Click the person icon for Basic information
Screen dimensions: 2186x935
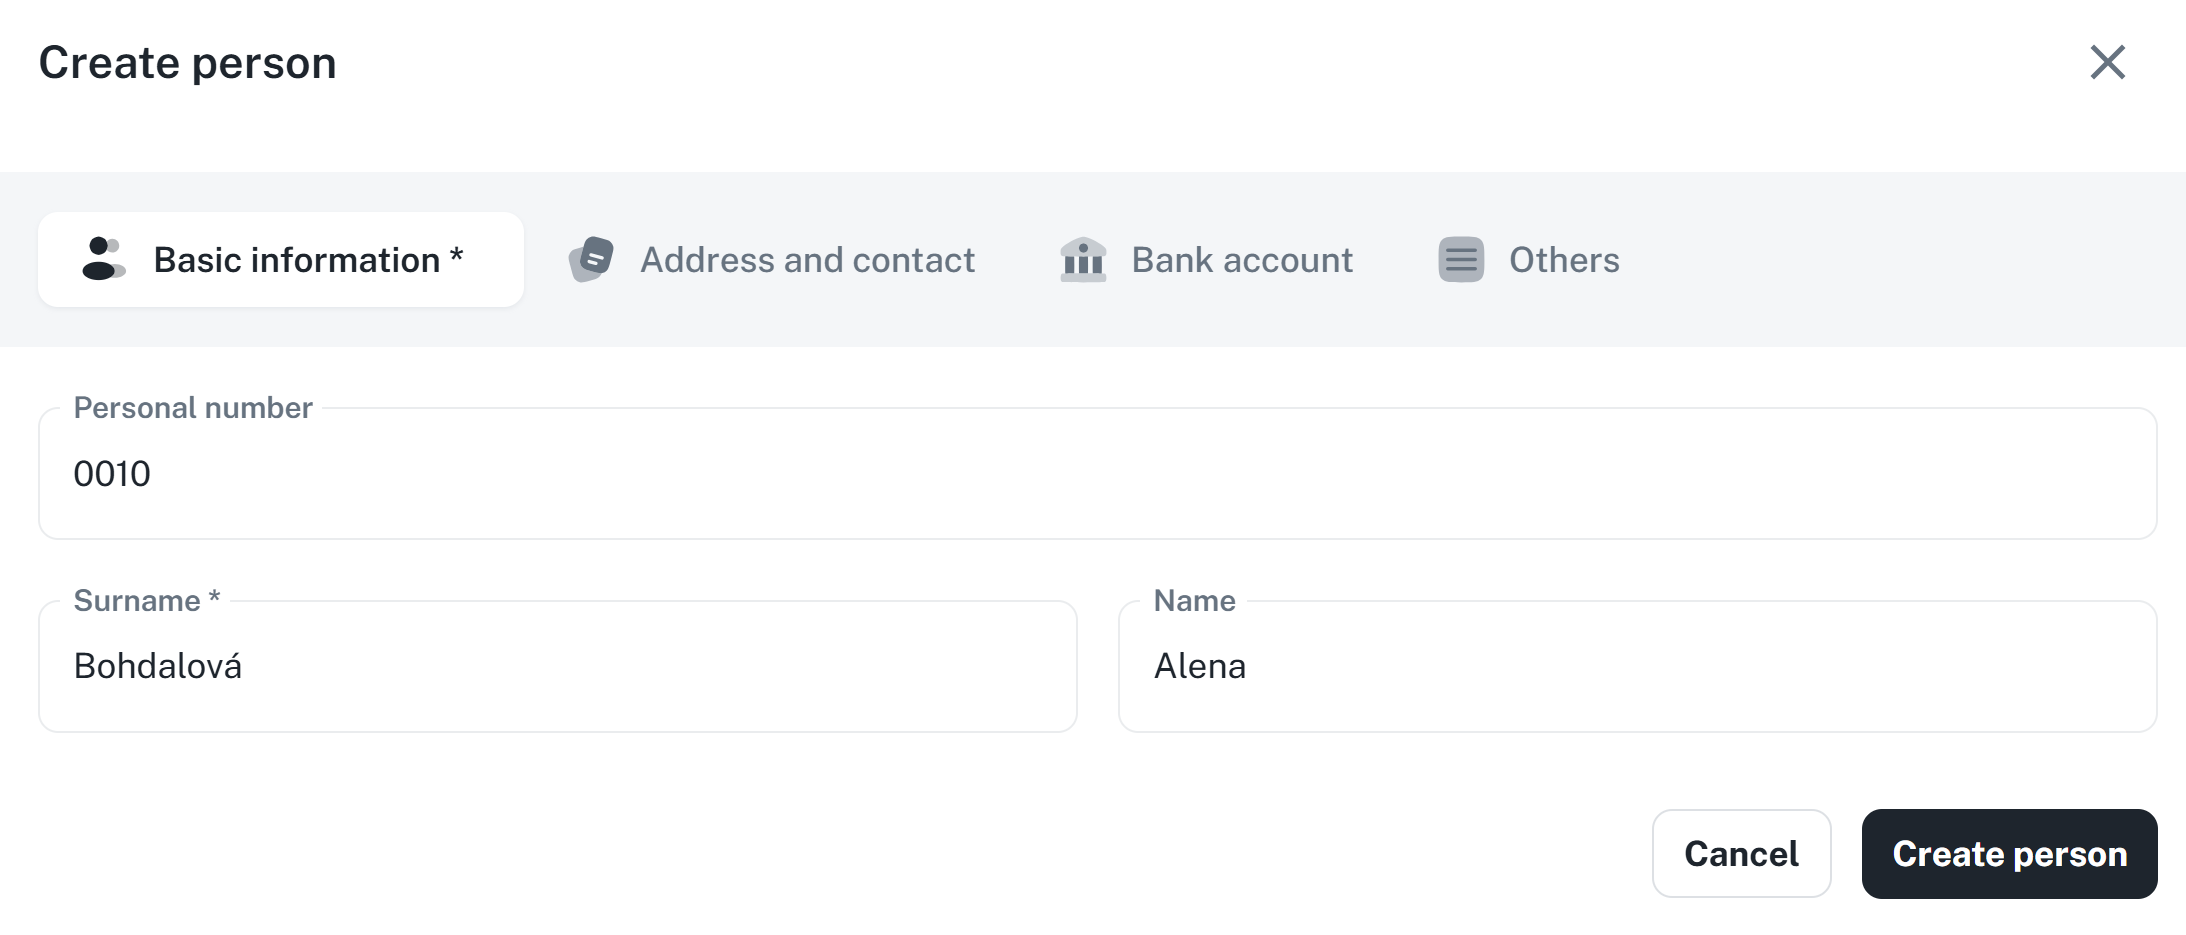pyautogui.click(x=103, y=259)
